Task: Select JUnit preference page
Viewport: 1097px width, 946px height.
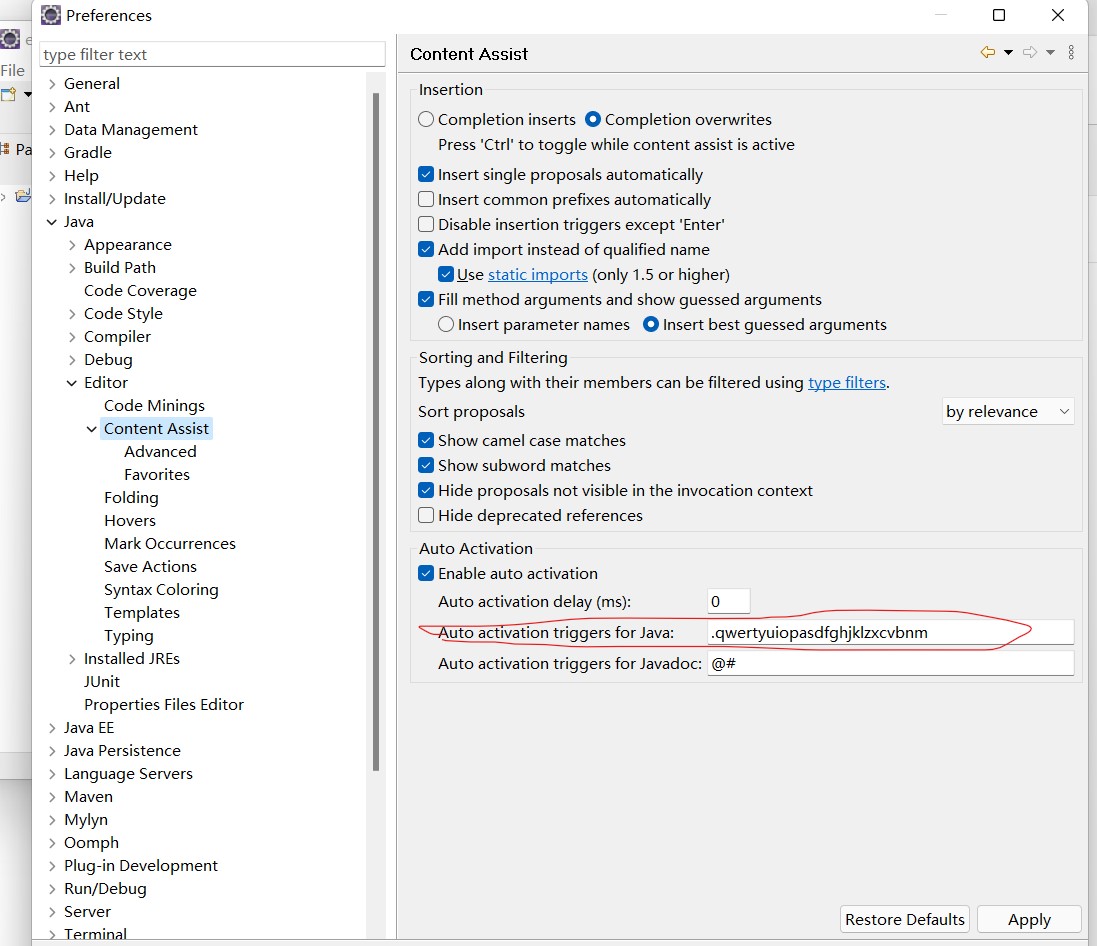Action: (x=101, y=682)
